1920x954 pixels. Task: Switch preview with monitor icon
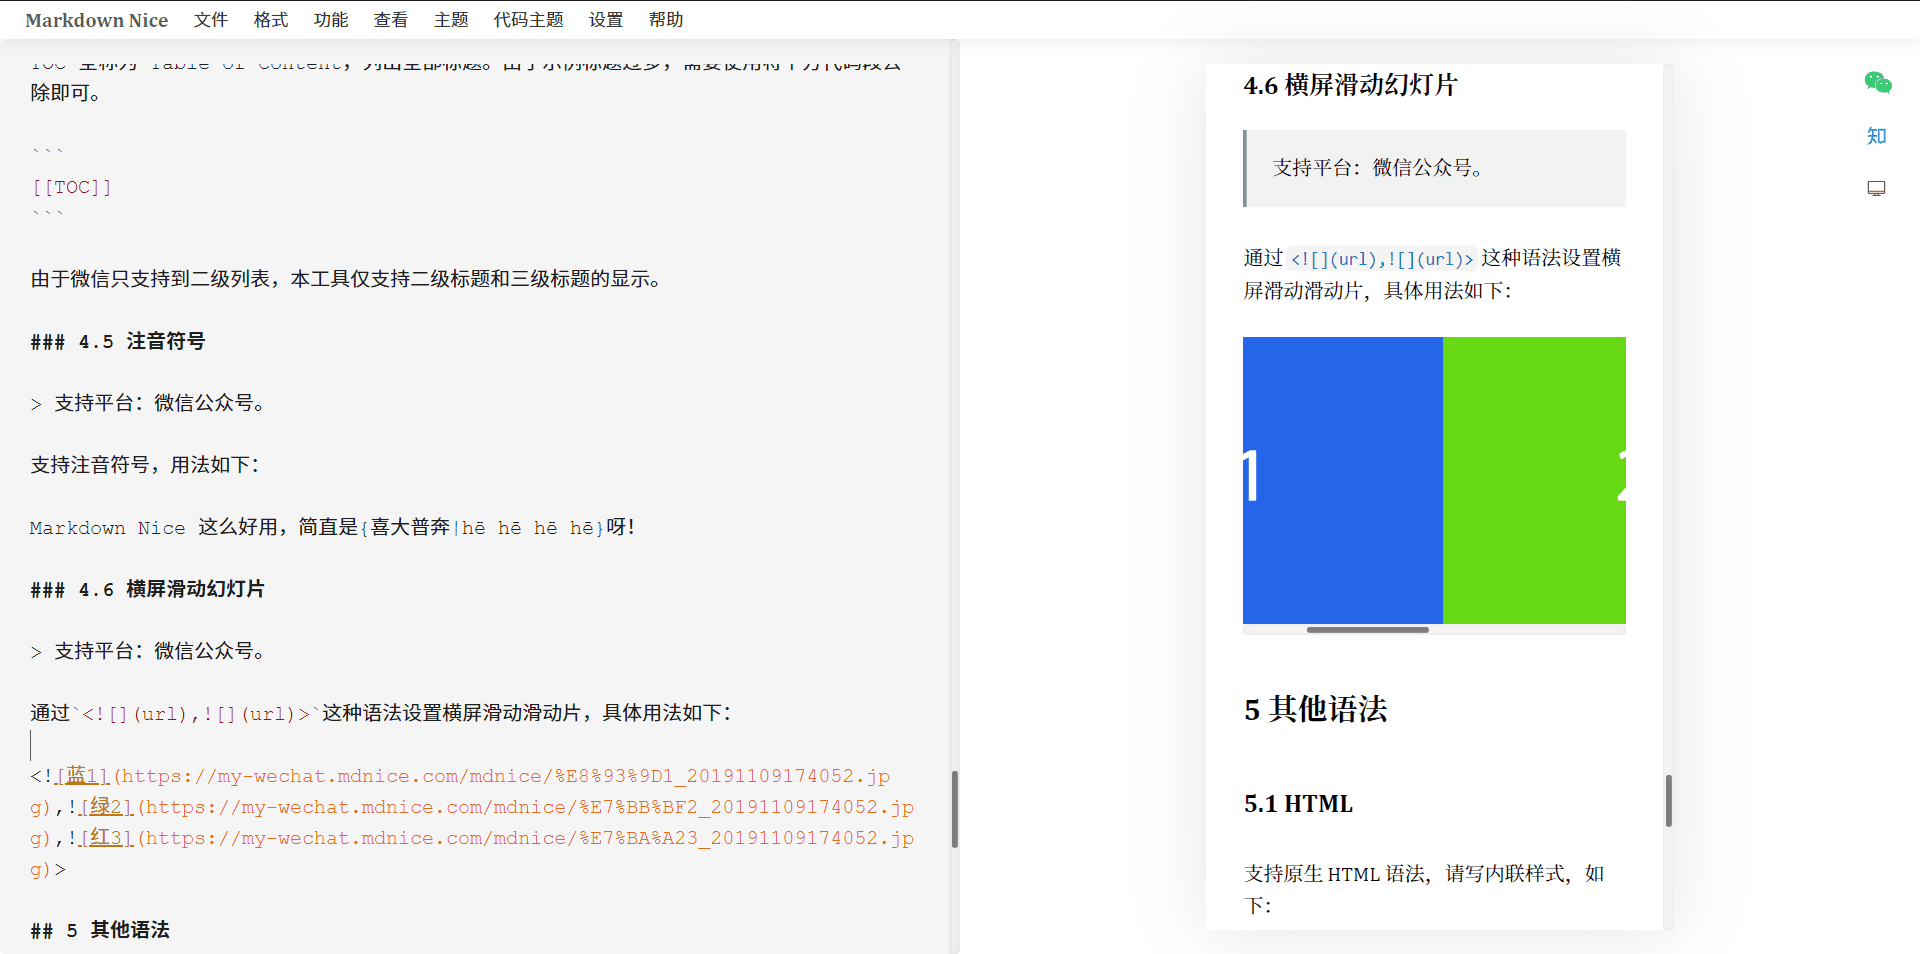1877,188
